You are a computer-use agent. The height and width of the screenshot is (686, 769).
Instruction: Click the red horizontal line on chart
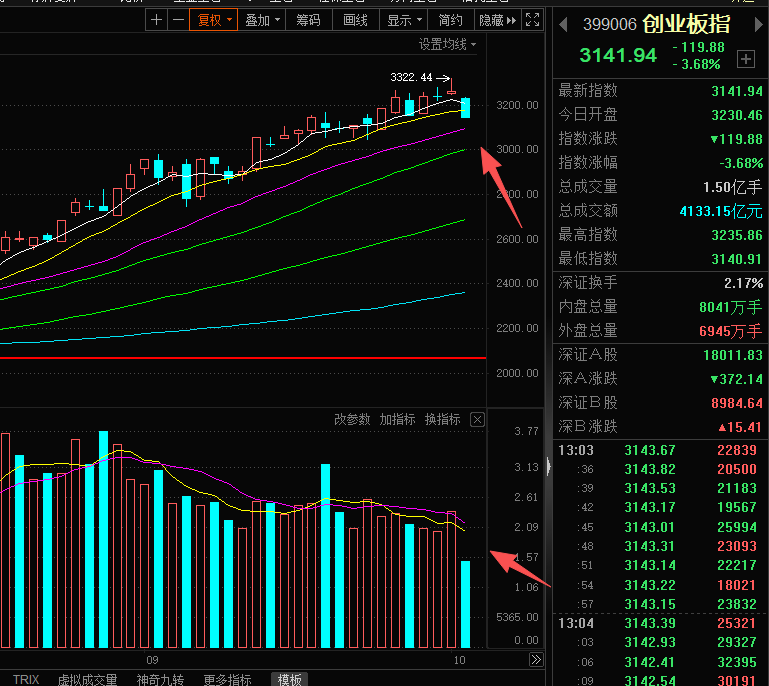(x=243, y=358)
